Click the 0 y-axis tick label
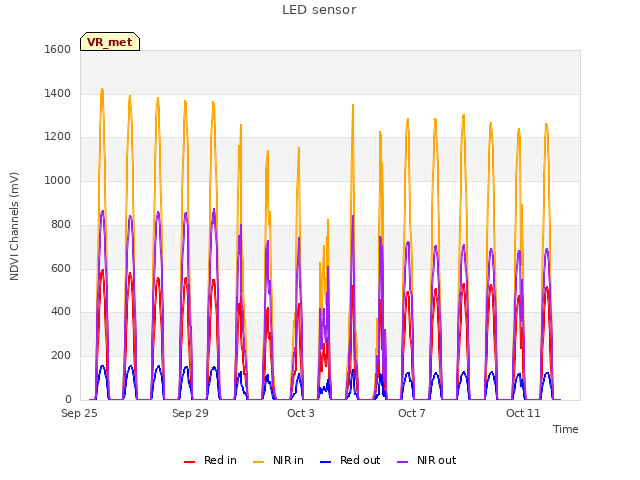 (x=68, y=399)
